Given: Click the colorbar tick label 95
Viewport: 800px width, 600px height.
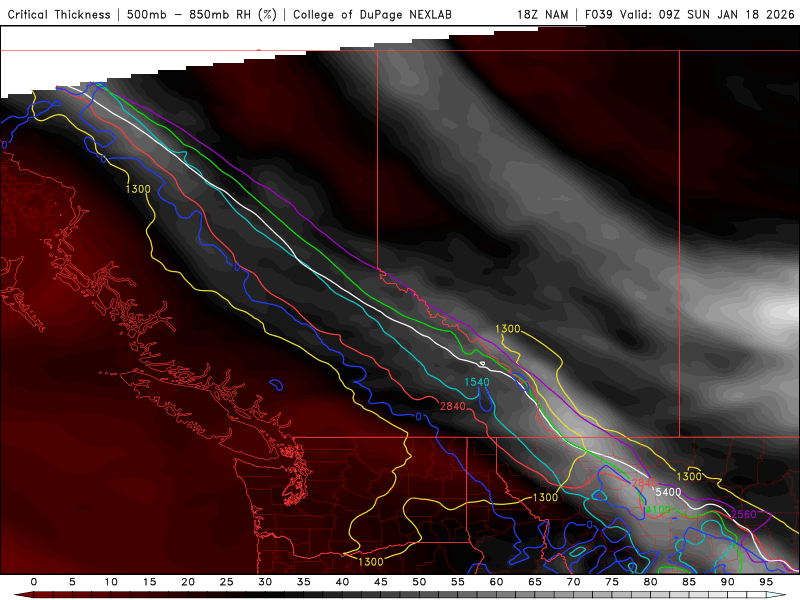Looking at the screenshot, I should point(766,582).
